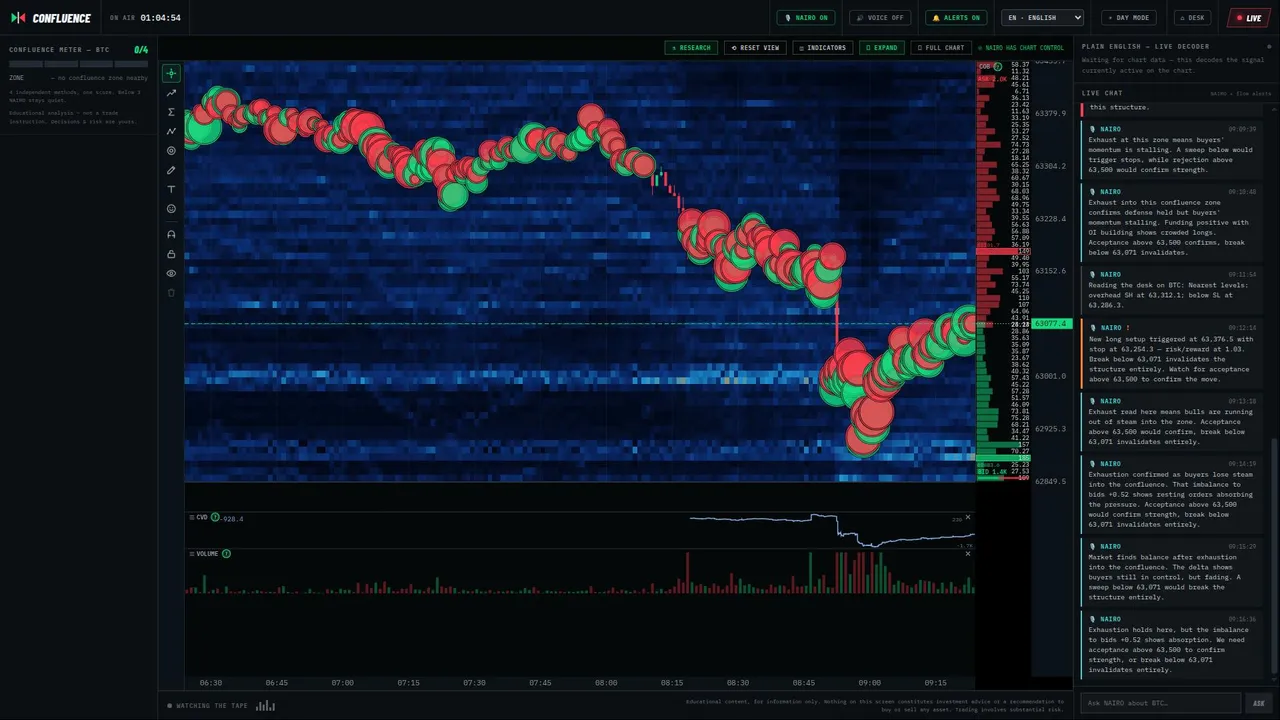Select the crosshair cursor tool
The width and height of the screenshot is (1280, 720).
tap(171, 73)
